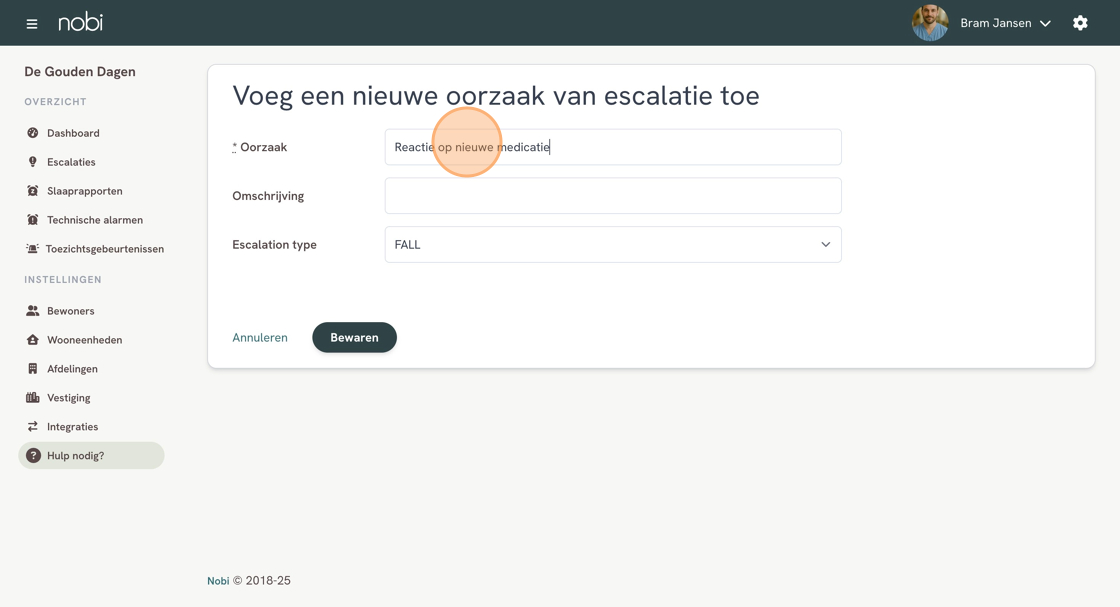The image size is (1120, 607).
Task: Open the Escalation type dropdown showing FALL
Action: pyautogui.click(x=613, y=244)
